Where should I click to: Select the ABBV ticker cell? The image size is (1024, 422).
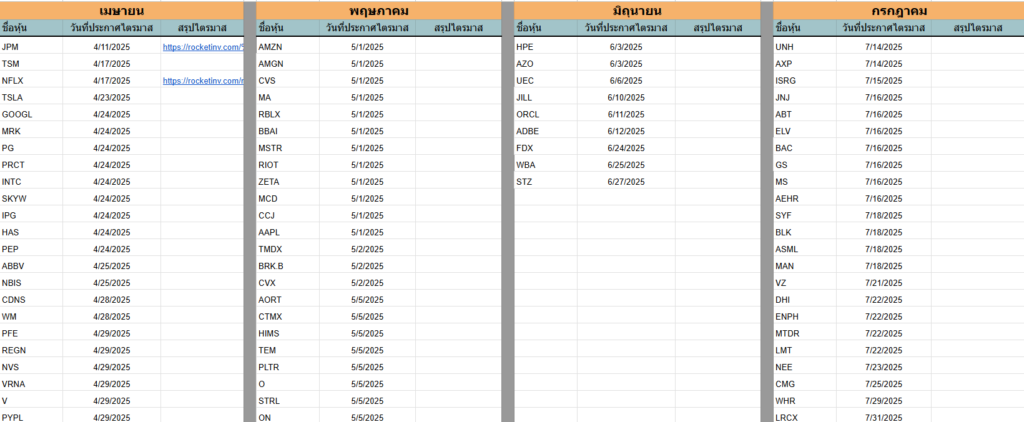coord(31,266)
